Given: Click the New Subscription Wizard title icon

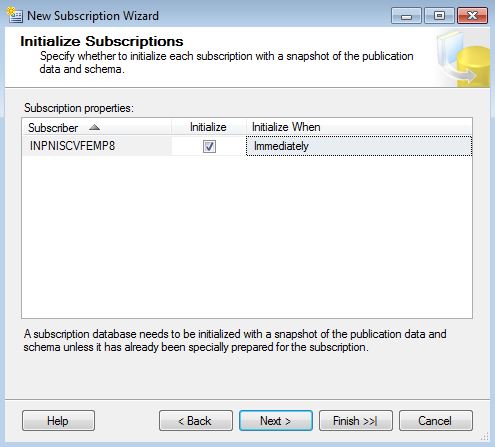Looking at the screenshot, I should coord(15,15).
